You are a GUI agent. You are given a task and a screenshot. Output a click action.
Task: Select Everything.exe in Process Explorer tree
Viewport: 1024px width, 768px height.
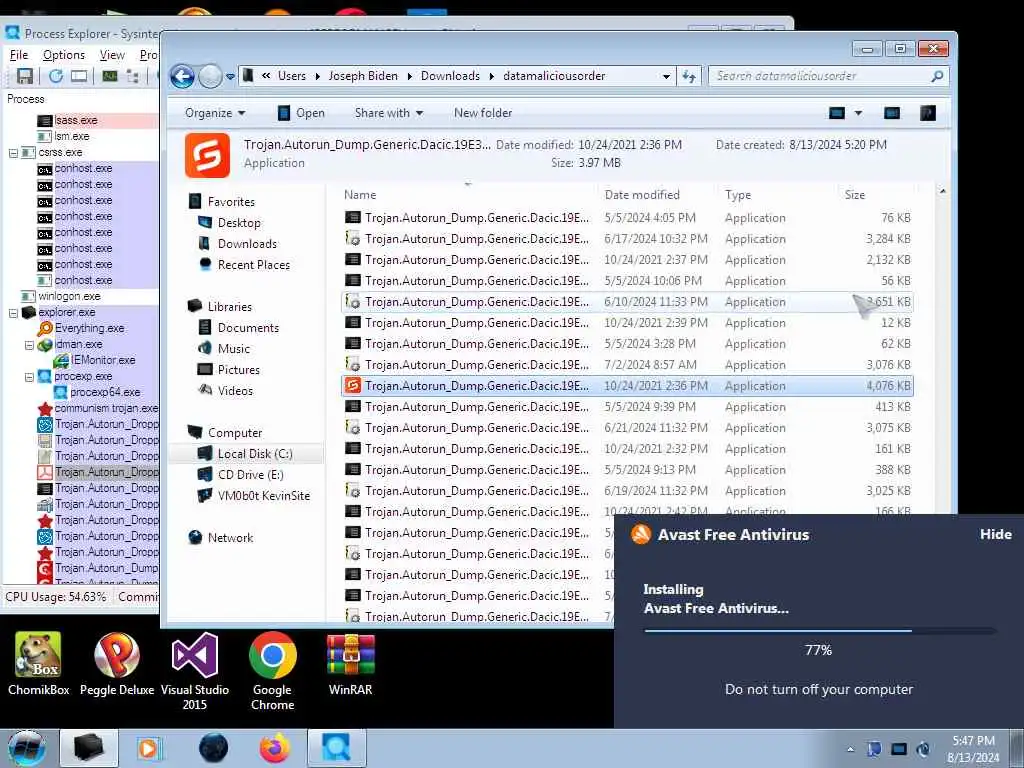(89, 328)
